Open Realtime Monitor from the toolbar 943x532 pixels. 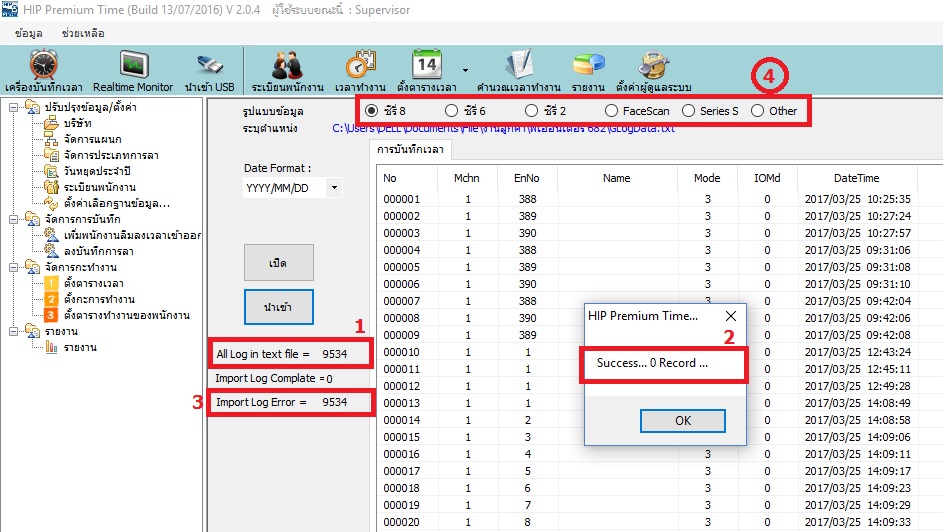(133, 64)
